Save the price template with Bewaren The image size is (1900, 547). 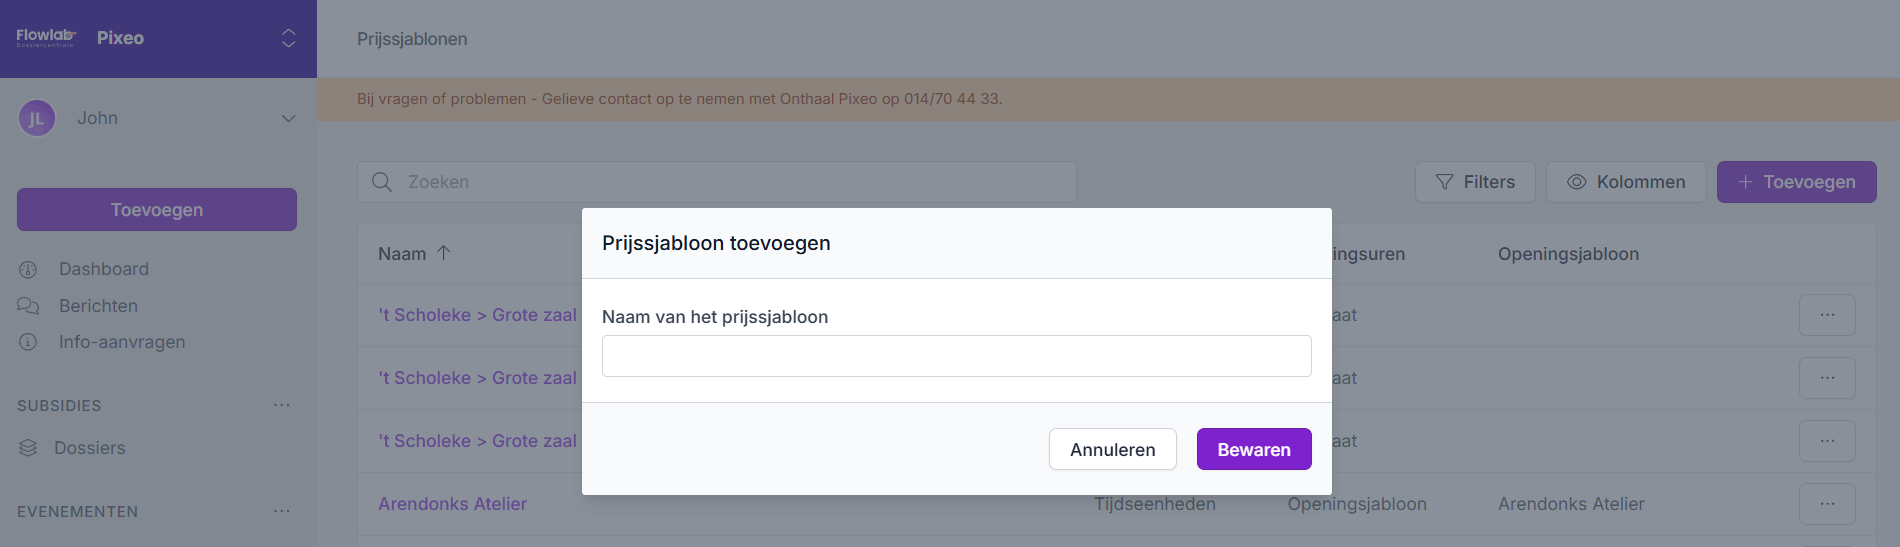[x=1253, y=449]
